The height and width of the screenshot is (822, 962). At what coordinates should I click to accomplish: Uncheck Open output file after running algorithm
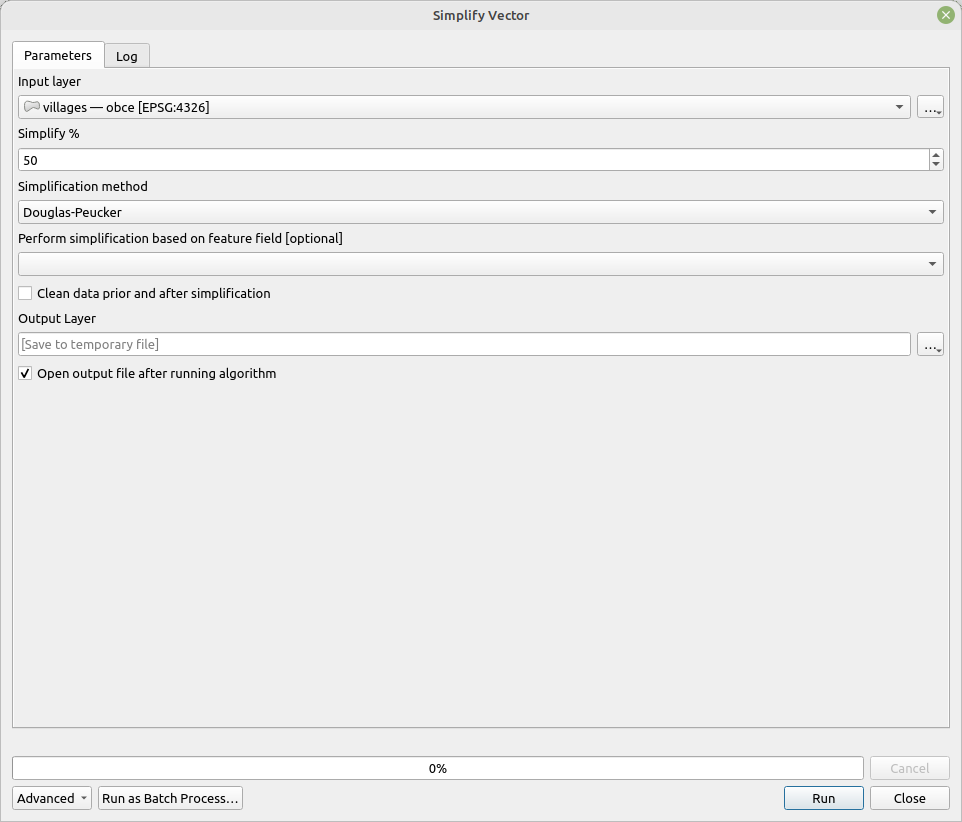click(25, 373)
